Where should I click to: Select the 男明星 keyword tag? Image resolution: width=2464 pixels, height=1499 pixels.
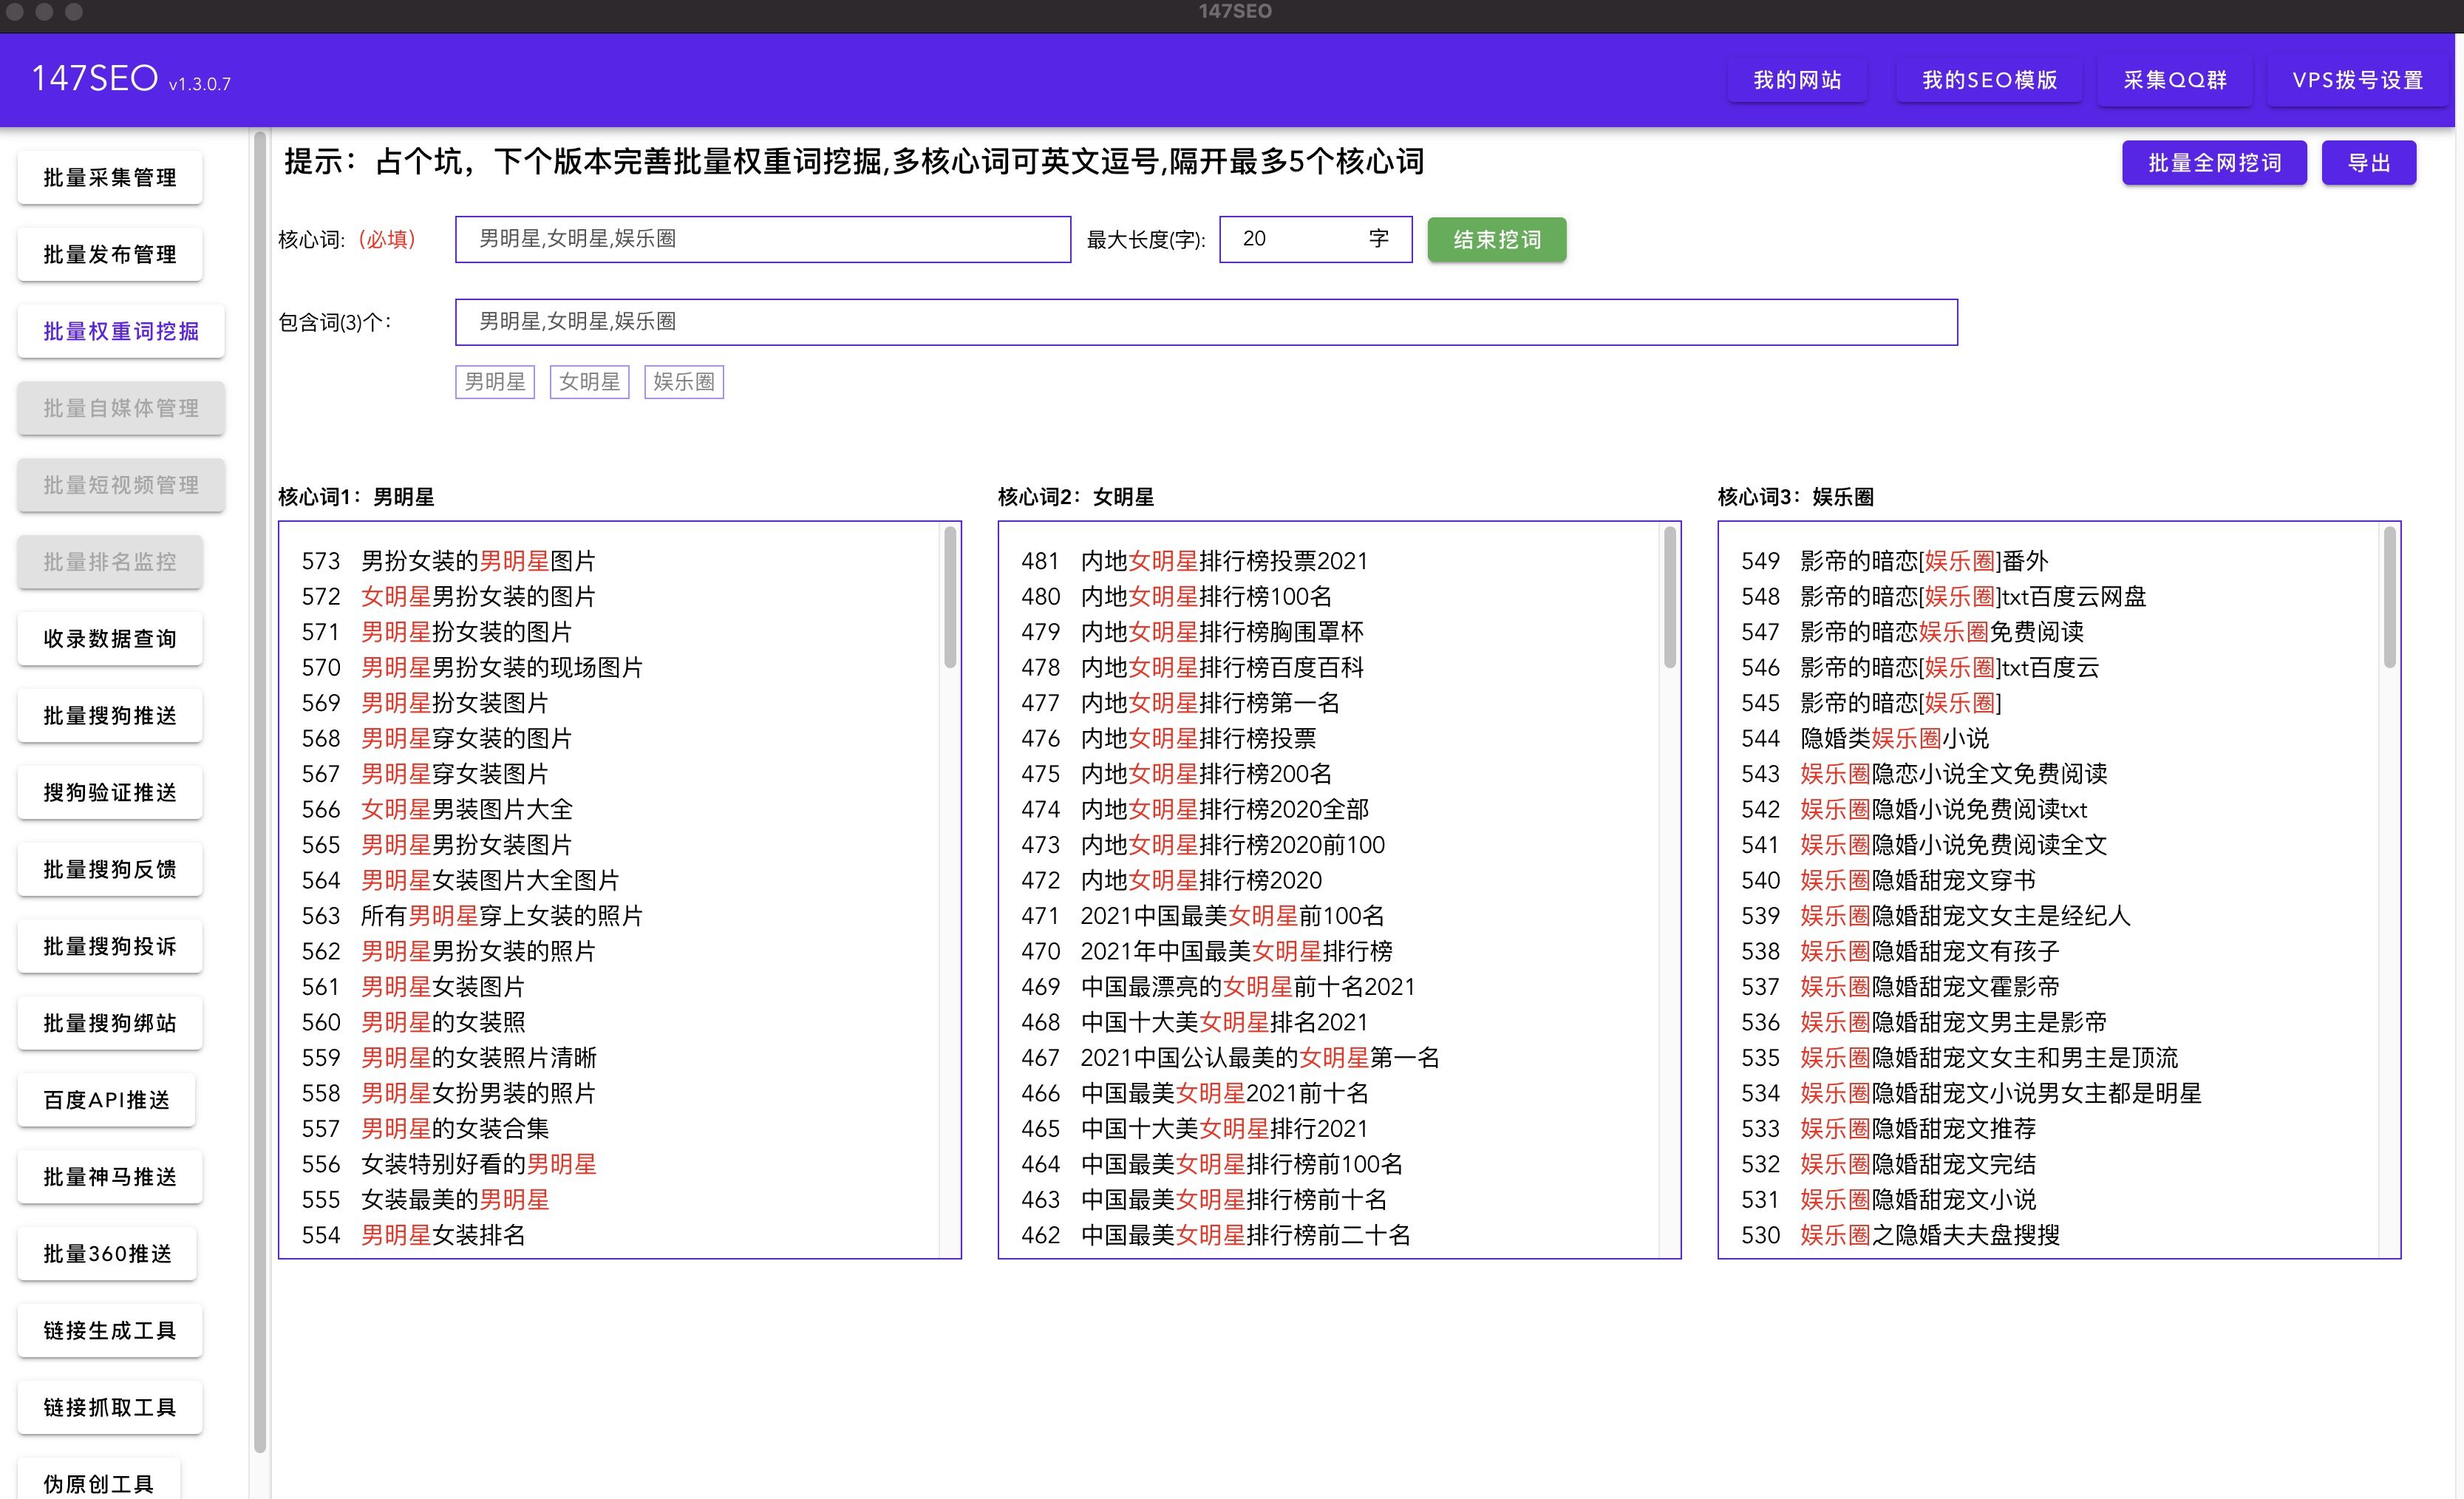point(495,382)
